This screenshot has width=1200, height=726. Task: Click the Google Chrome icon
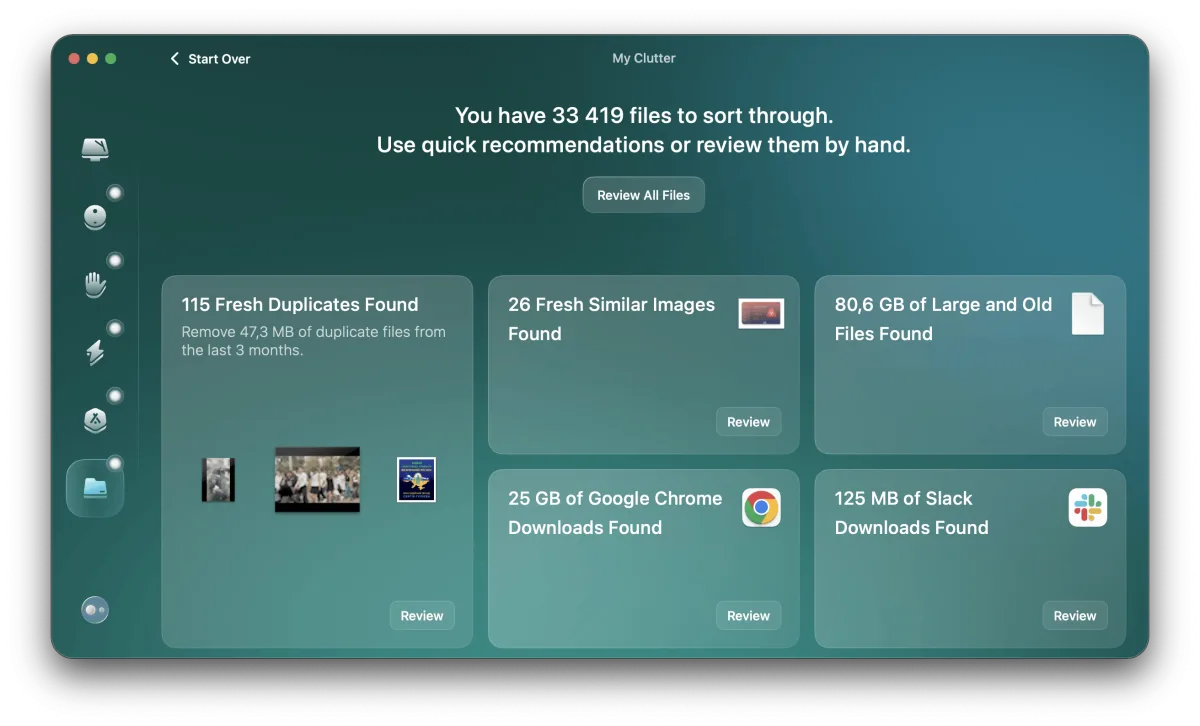point(761,508)
